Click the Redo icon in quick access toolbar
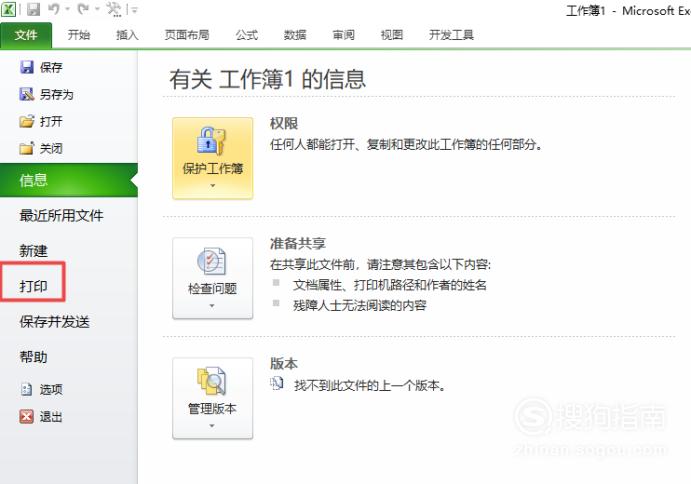 tap(84, 8)
